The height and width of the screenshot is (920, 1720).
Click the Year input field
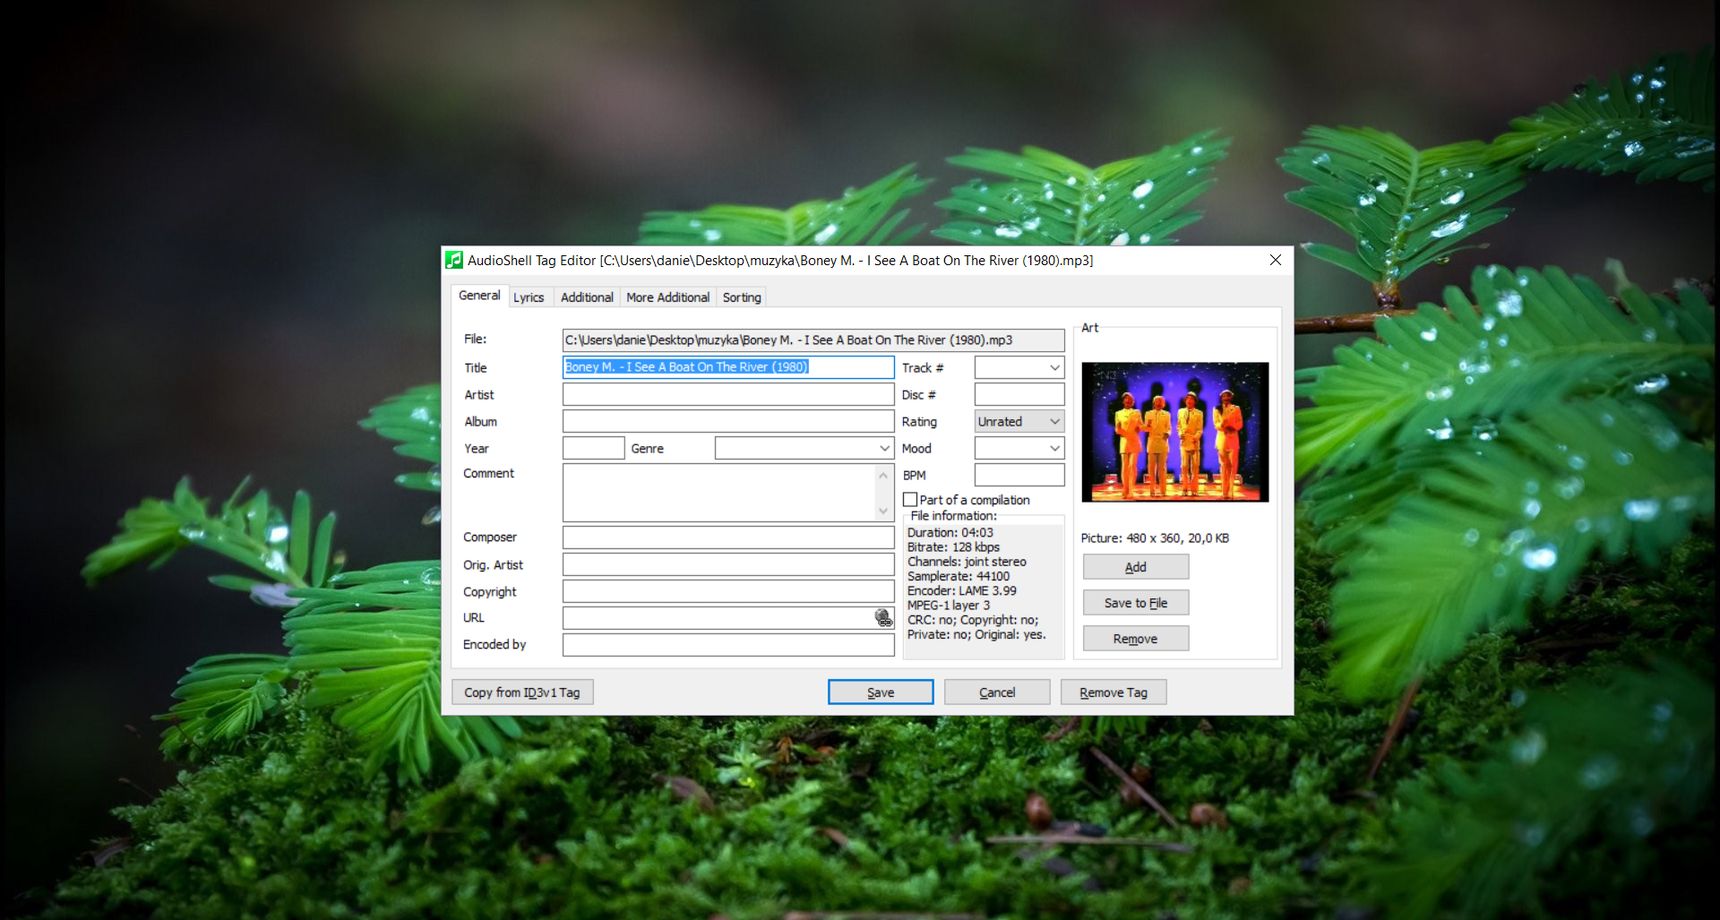click(594, 449)
